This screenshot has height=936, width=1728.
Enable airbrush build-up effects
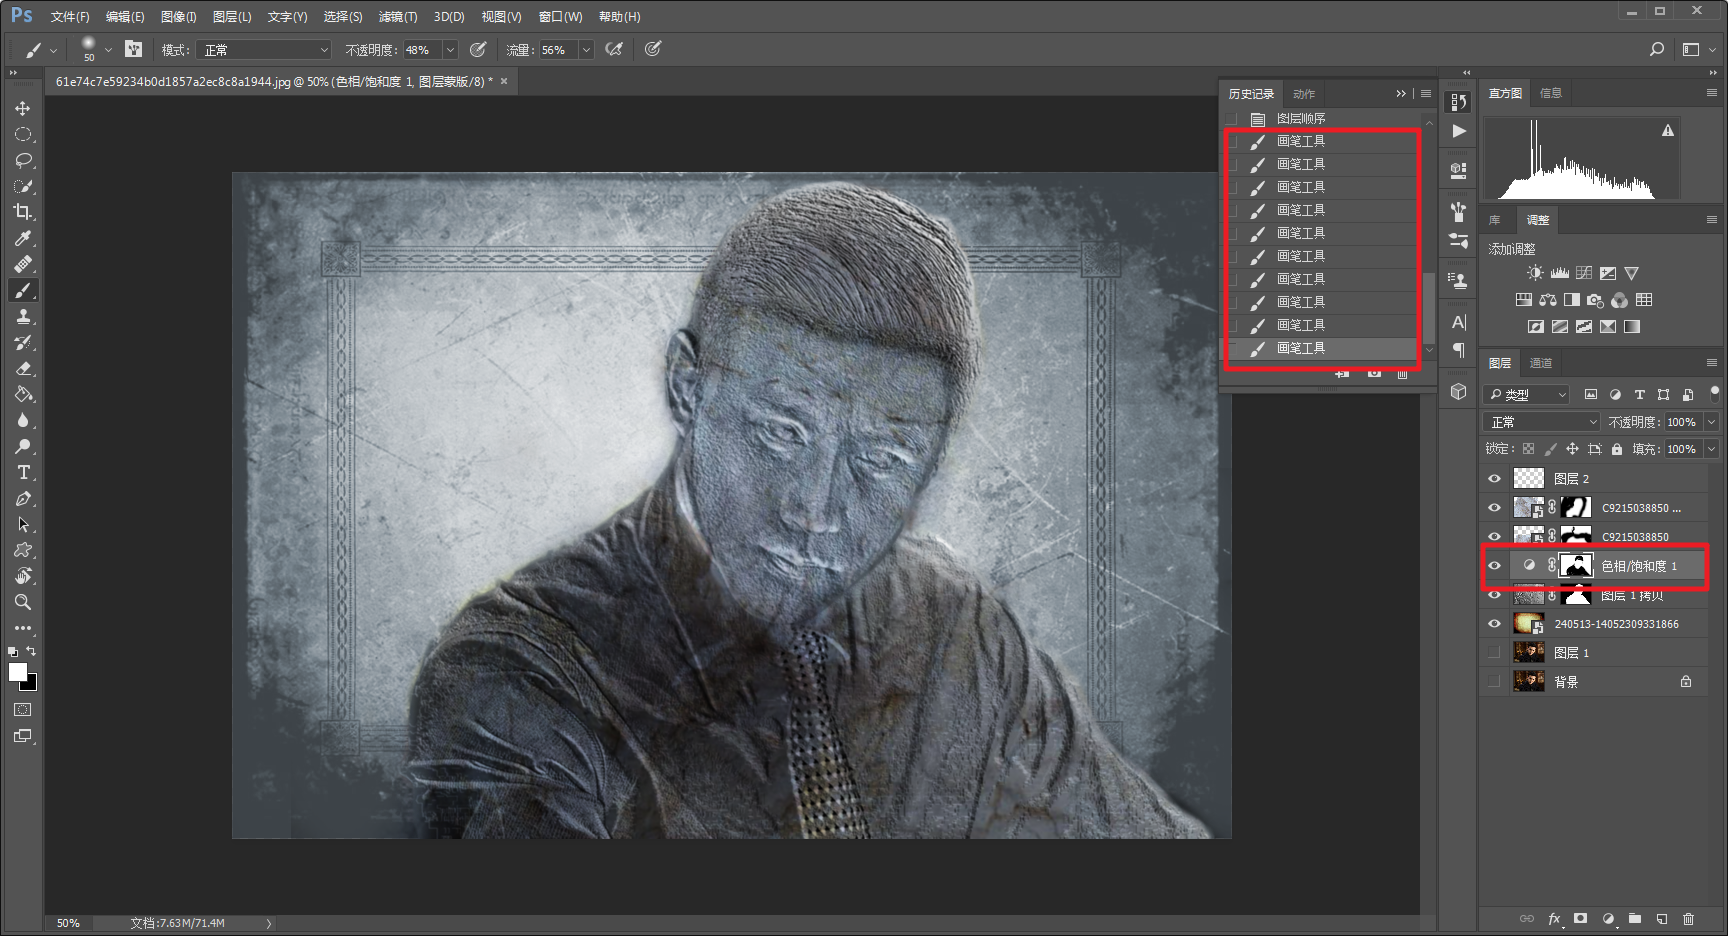pyautogui.click(x=614, y=49)
